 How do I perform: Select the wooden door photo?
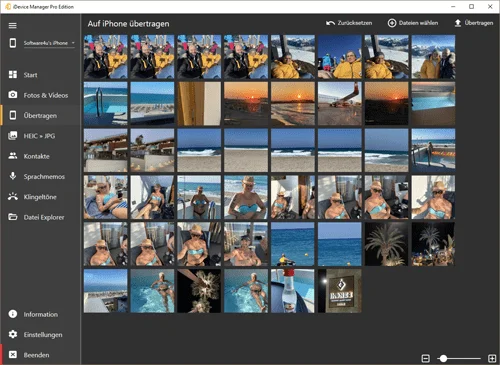coord(199,104)
